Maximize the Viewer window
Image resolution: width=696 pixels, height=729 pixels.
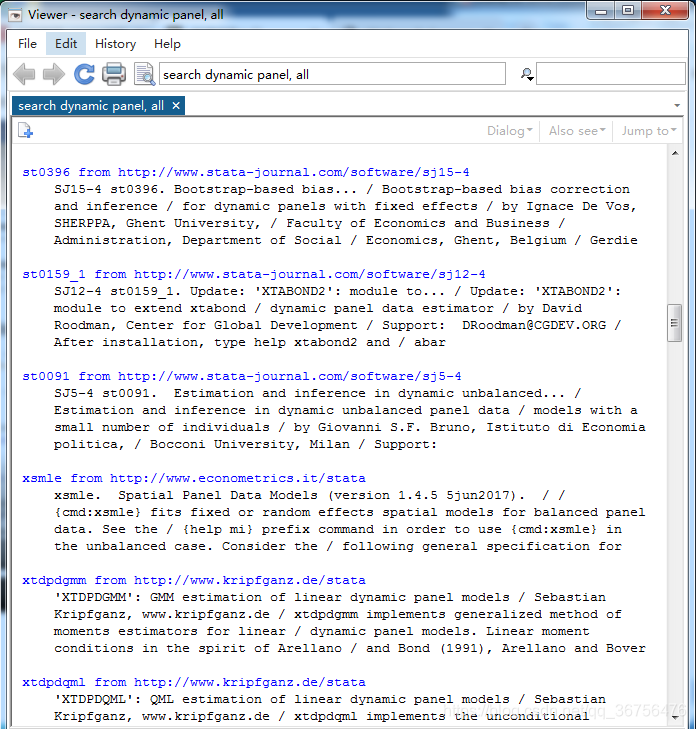click(628, 11)
